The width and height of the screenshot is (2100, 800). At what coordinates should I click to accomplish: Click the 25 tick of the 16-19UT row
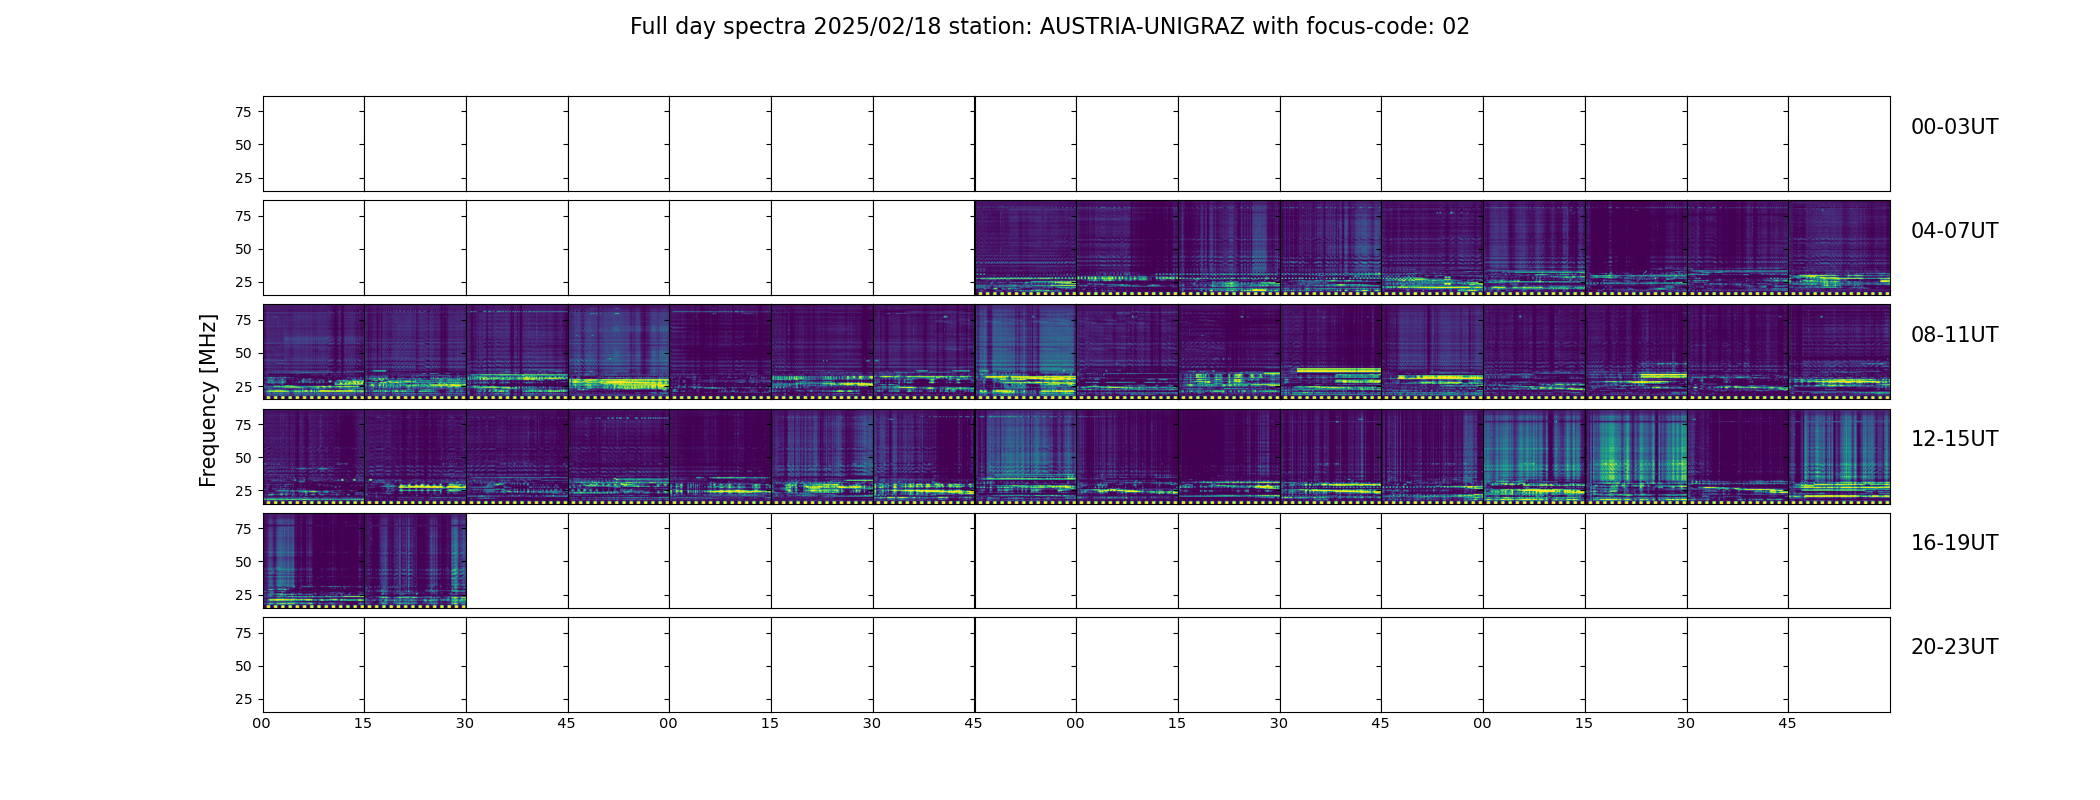point(243,595)
